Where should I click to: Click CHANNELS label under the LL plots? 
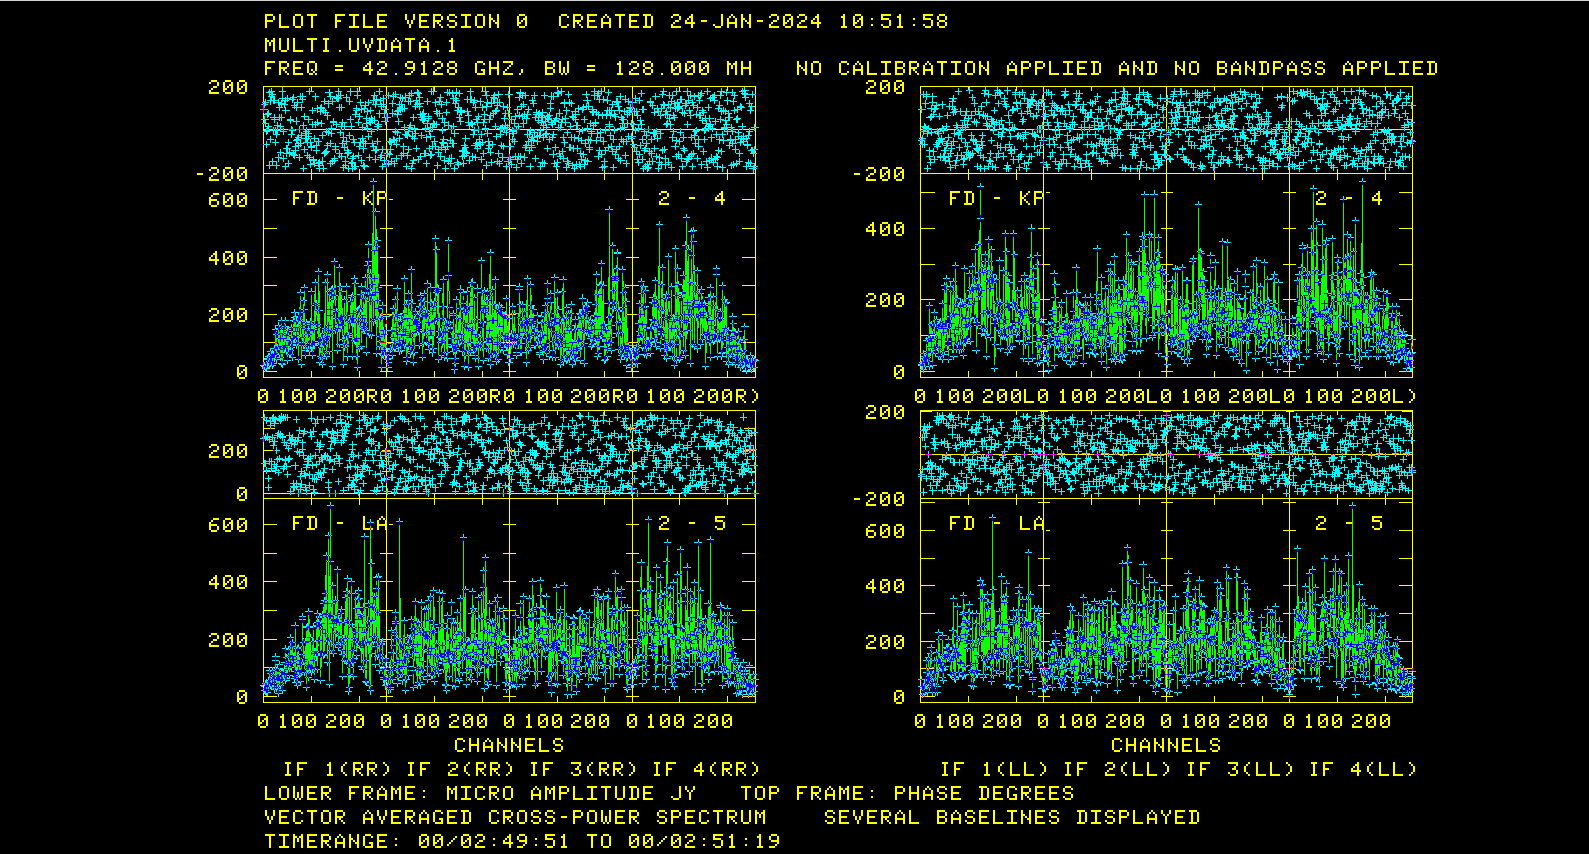(x=1166, y=745)
